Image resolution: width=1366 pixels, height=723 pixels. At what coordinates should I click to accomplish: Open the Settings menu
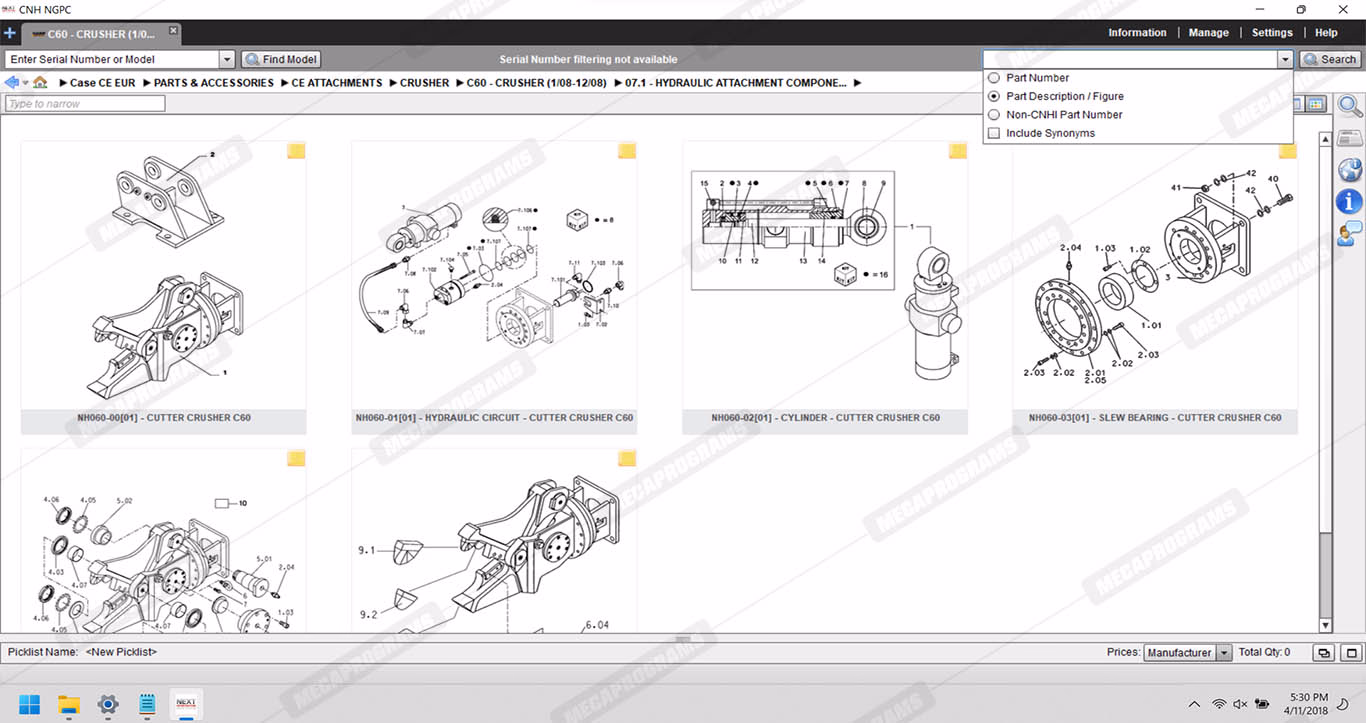pos(1272,33)
